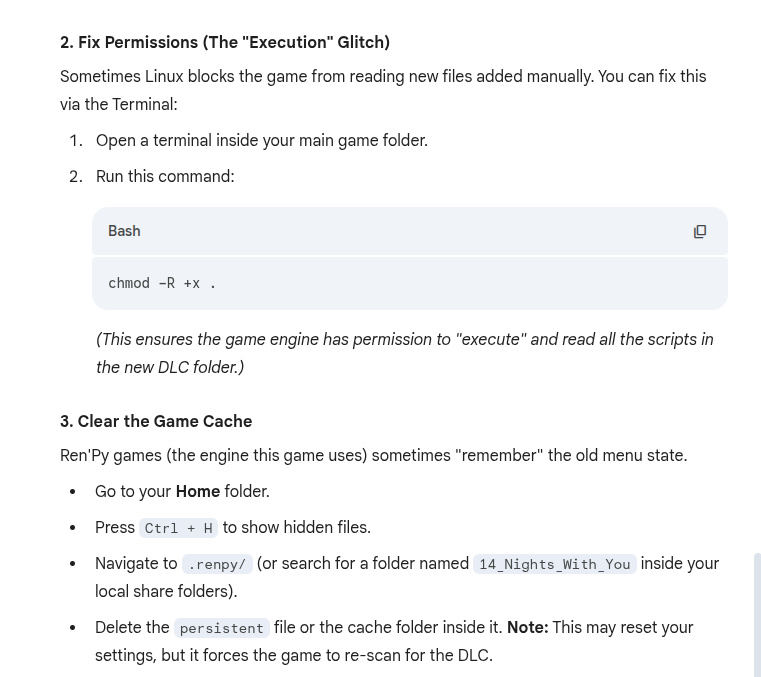Click the italic DLC folder explanation
Screen dimensions: 761x677
(404, 353)
